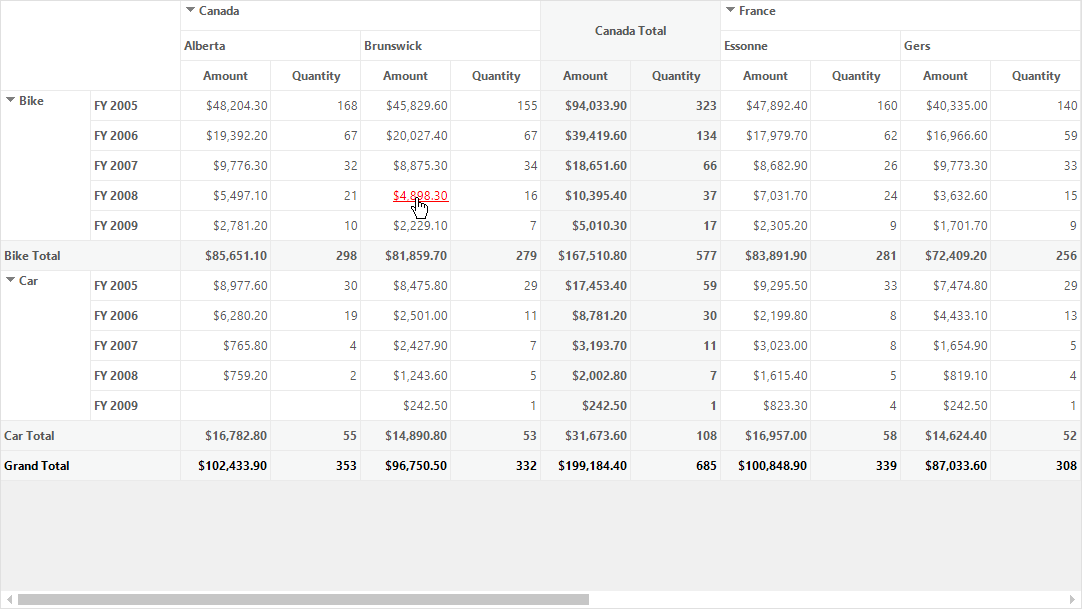The image size is (1082, 609).
Task: Click the Alberta Amount column header
Action: coord(226,76)
